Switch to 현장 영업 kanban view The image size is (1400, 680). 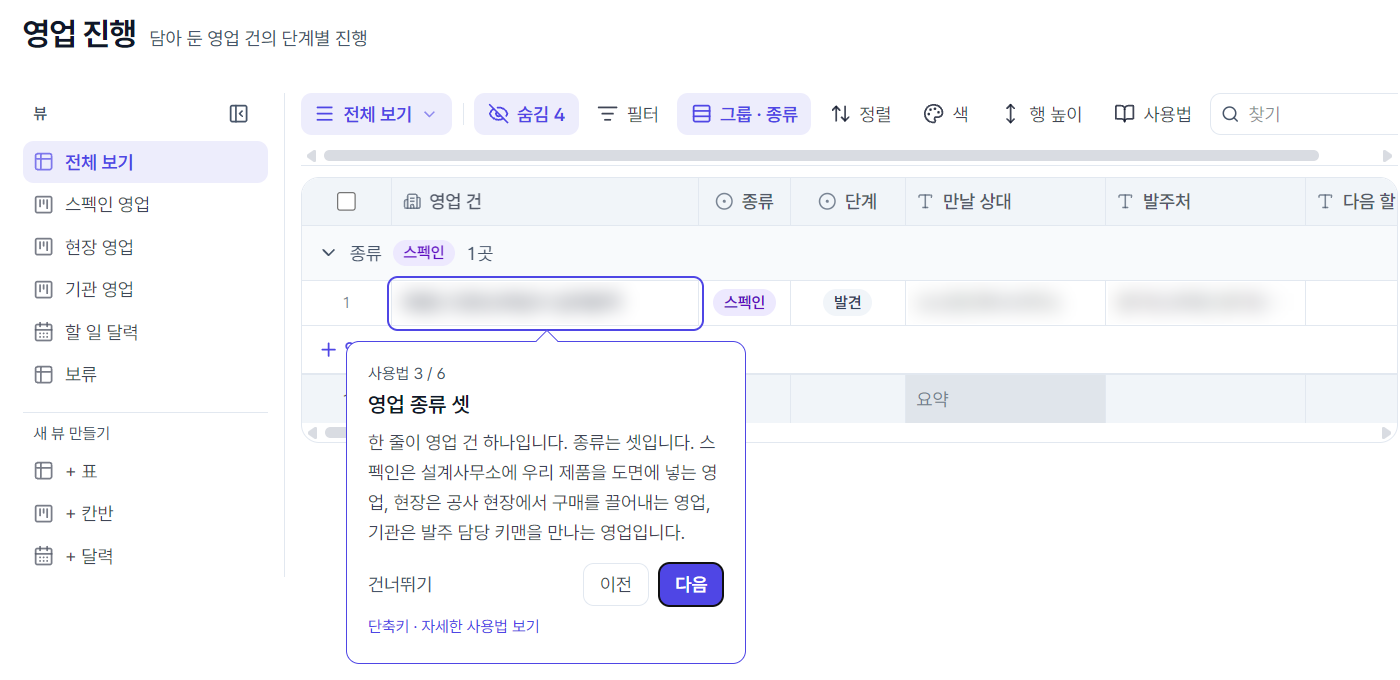coord(145,247)
